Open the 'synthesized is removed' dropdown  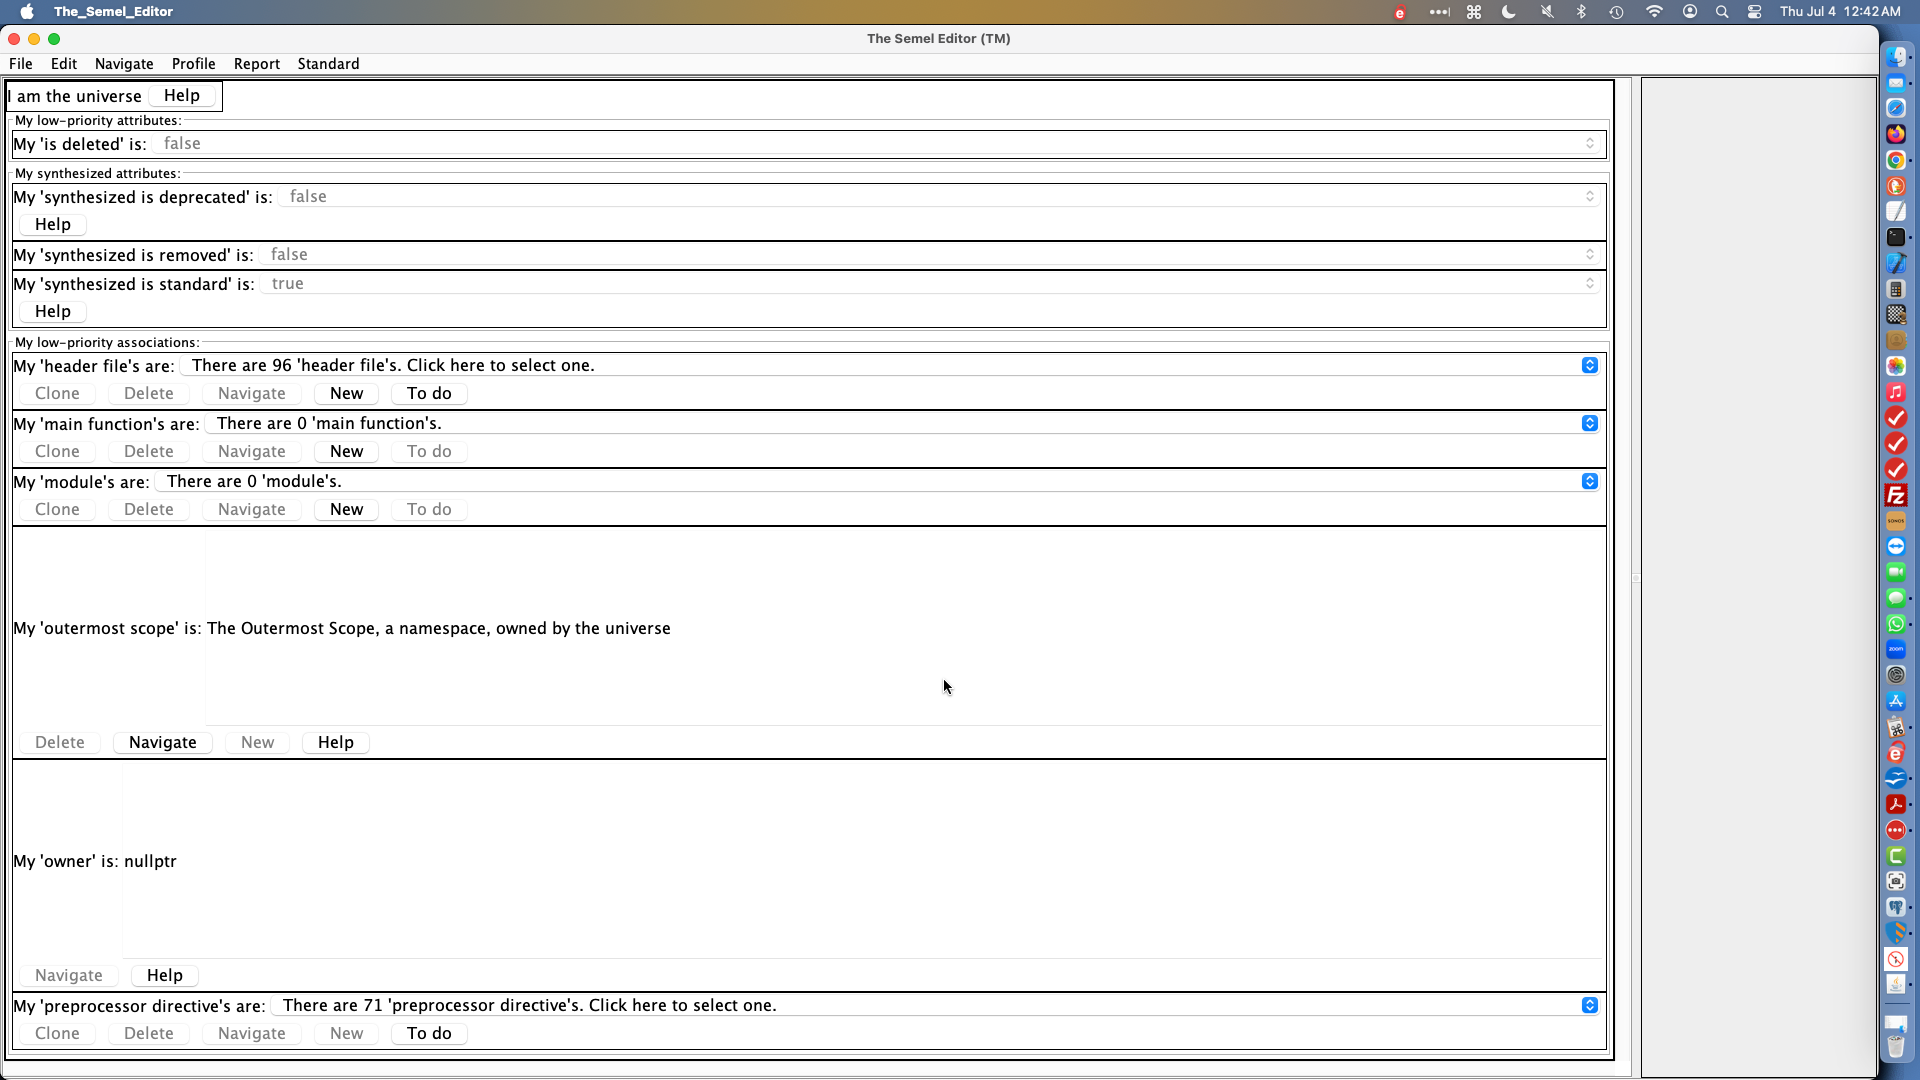pos(931,255)
